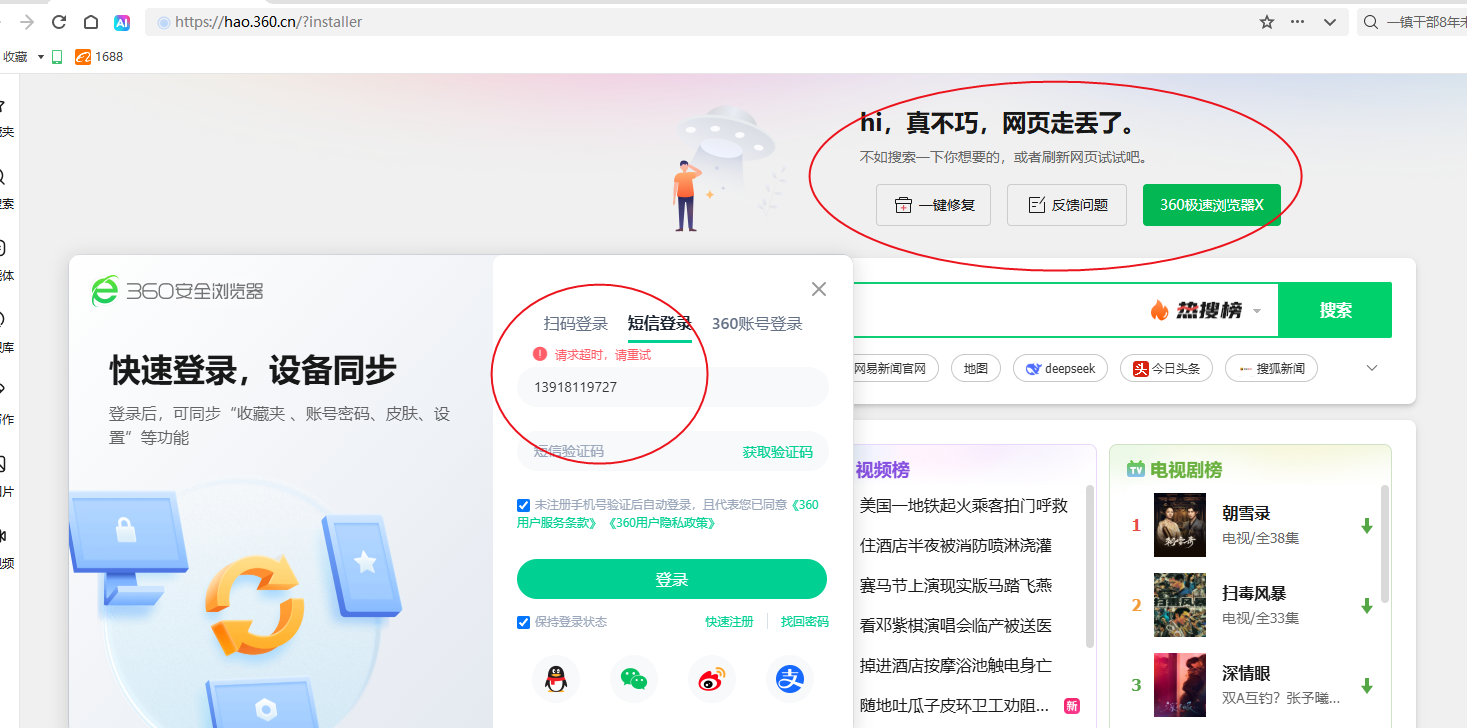Open 360用户服务条款 link
This screenshot has width=1467, height=728.
(x=667, y=514)
